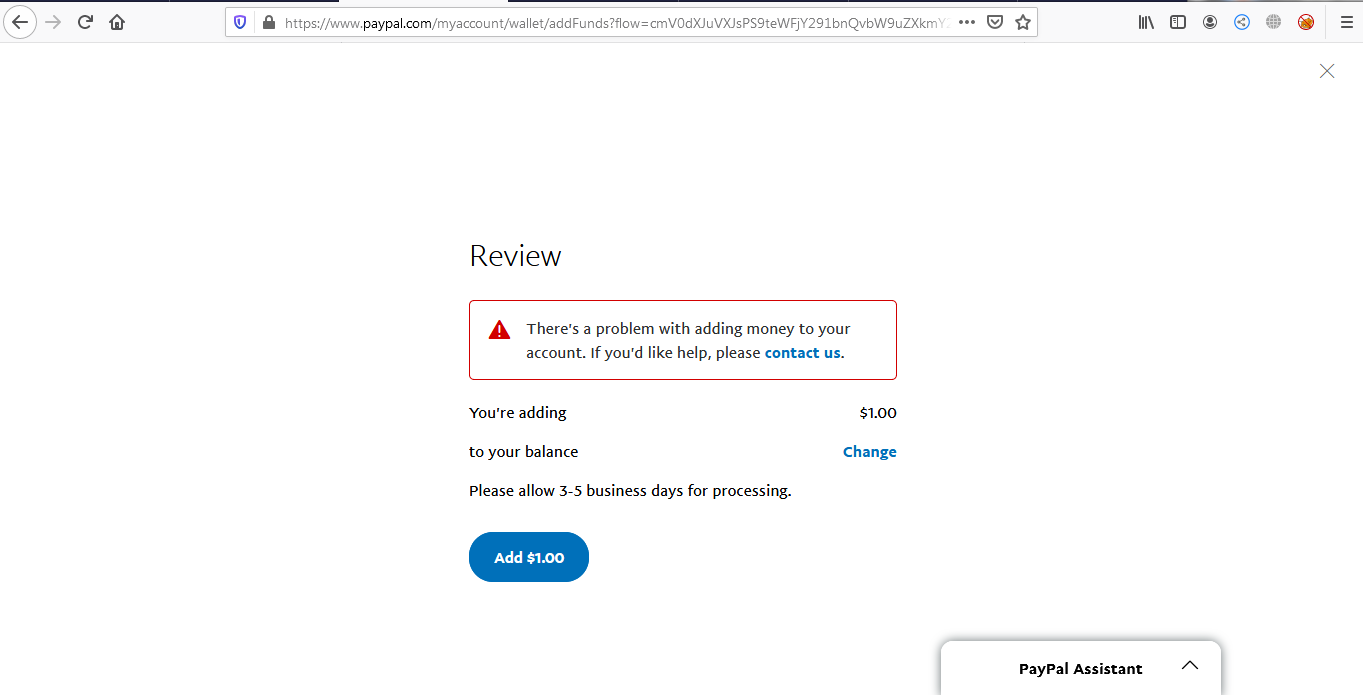
Task: Click the gray globe extension icon
Action: pos(1273,22)
